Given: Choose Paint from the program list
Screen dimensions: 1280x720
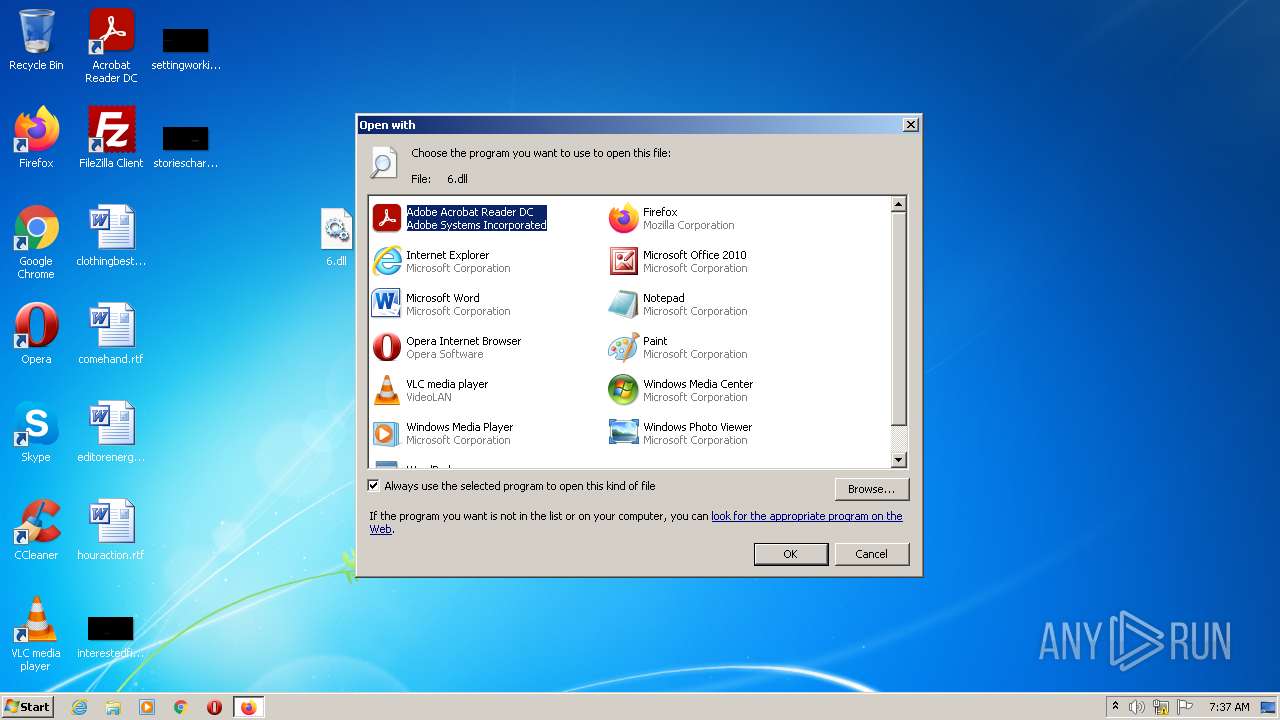Looking at the screenshot, I should 678,347.
